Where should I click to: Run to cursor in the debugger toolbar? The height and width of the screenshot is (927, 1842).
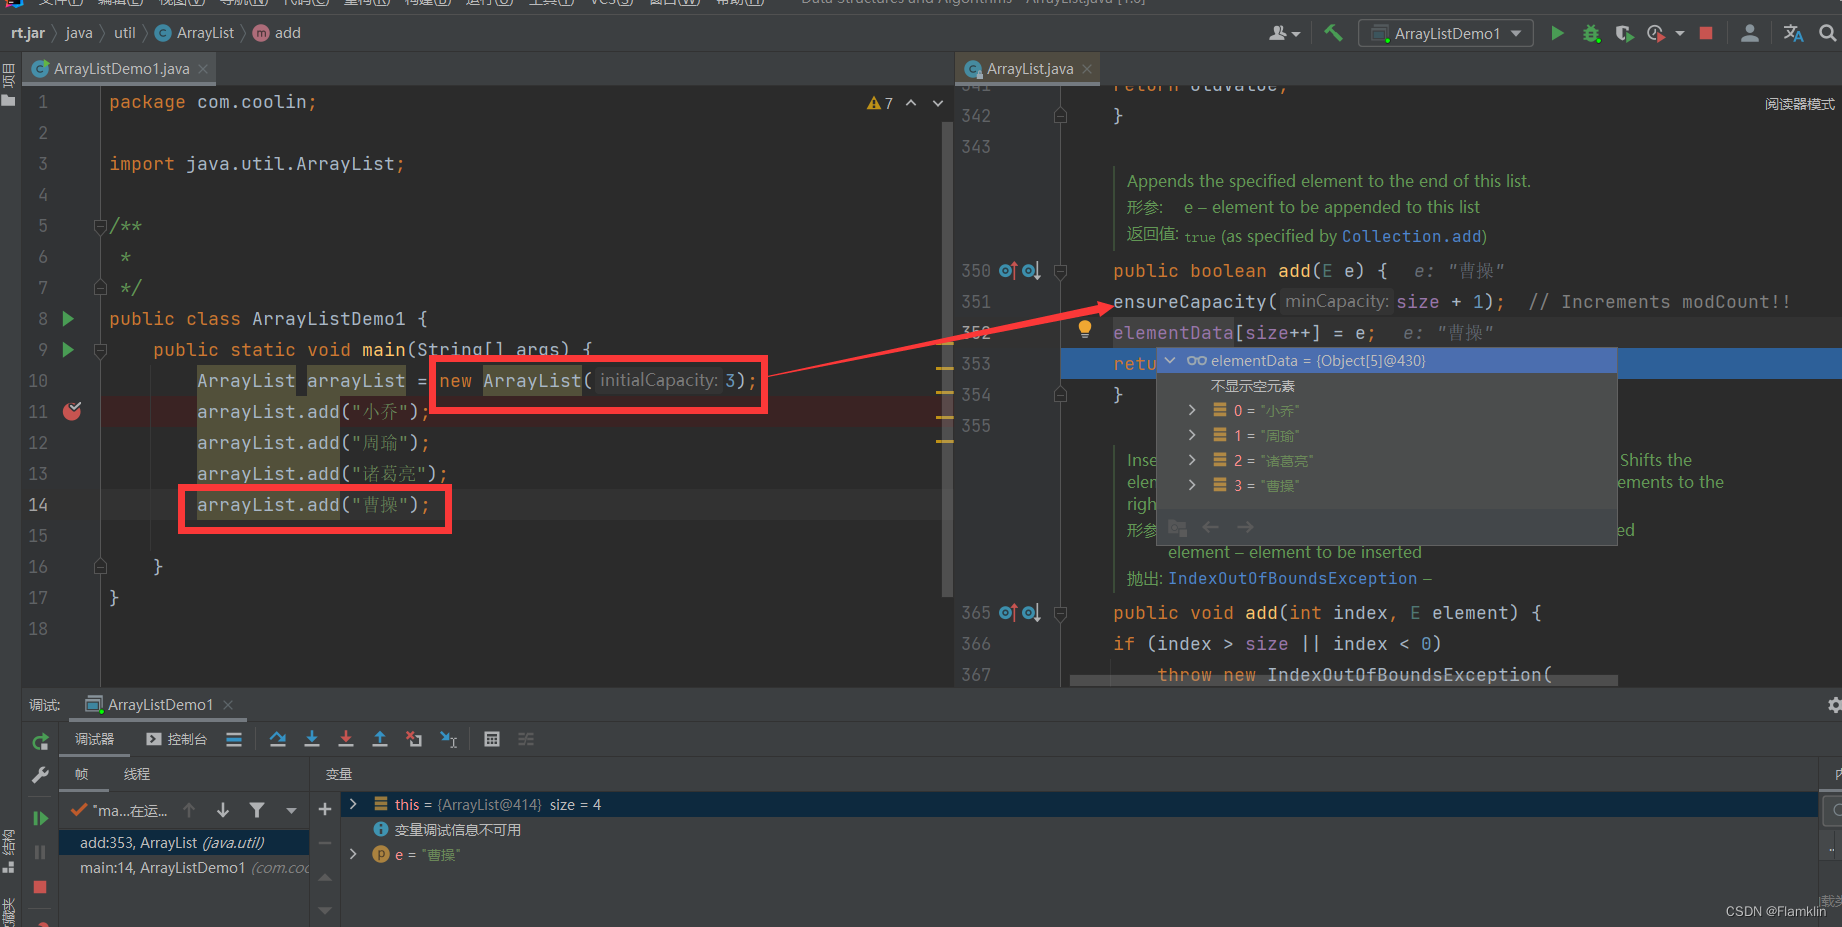449,740
